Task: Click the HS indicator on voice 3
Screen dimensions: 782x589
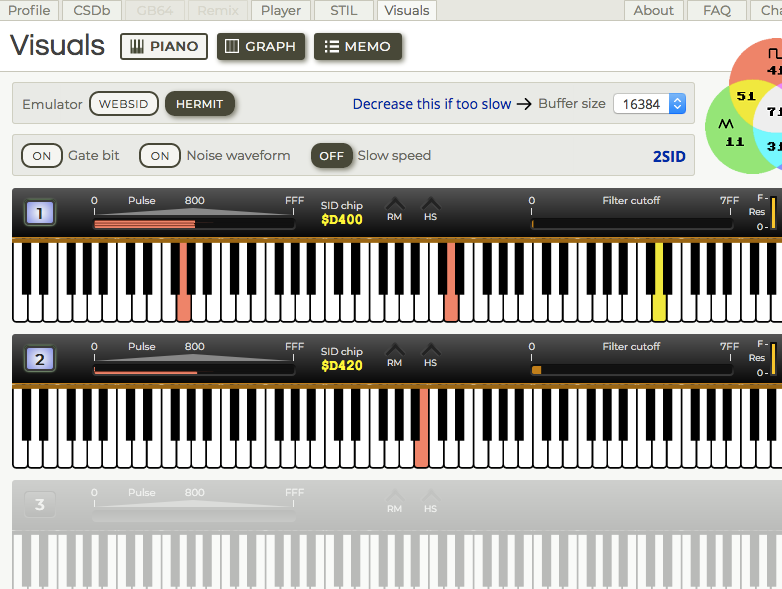Action: [430, 502]
